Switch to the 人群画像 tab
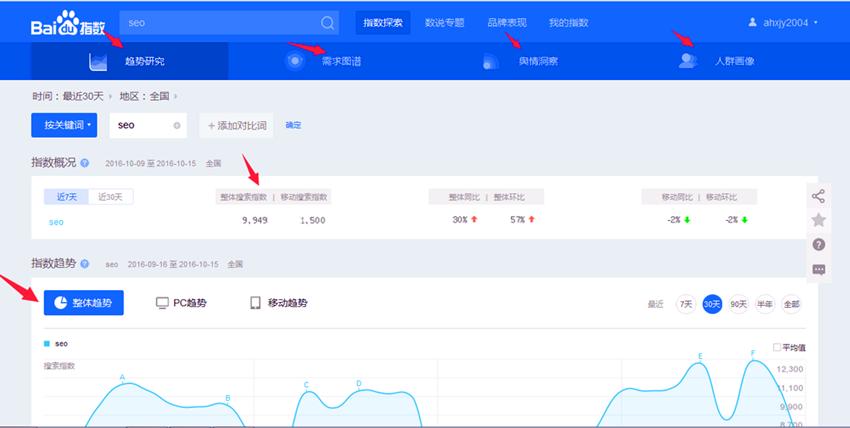This screenshot has height=428, width=850. tap(720, 61)
